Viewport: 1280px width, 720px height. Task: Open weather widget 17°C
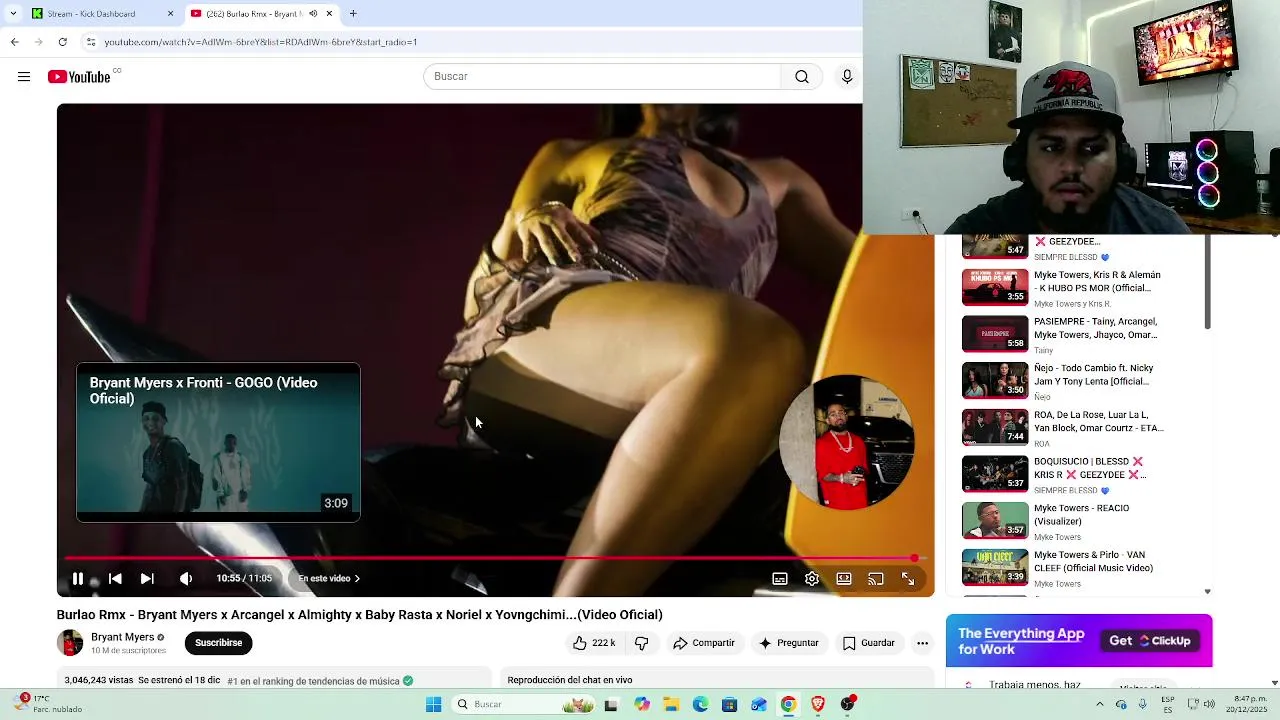coord(45,704)
